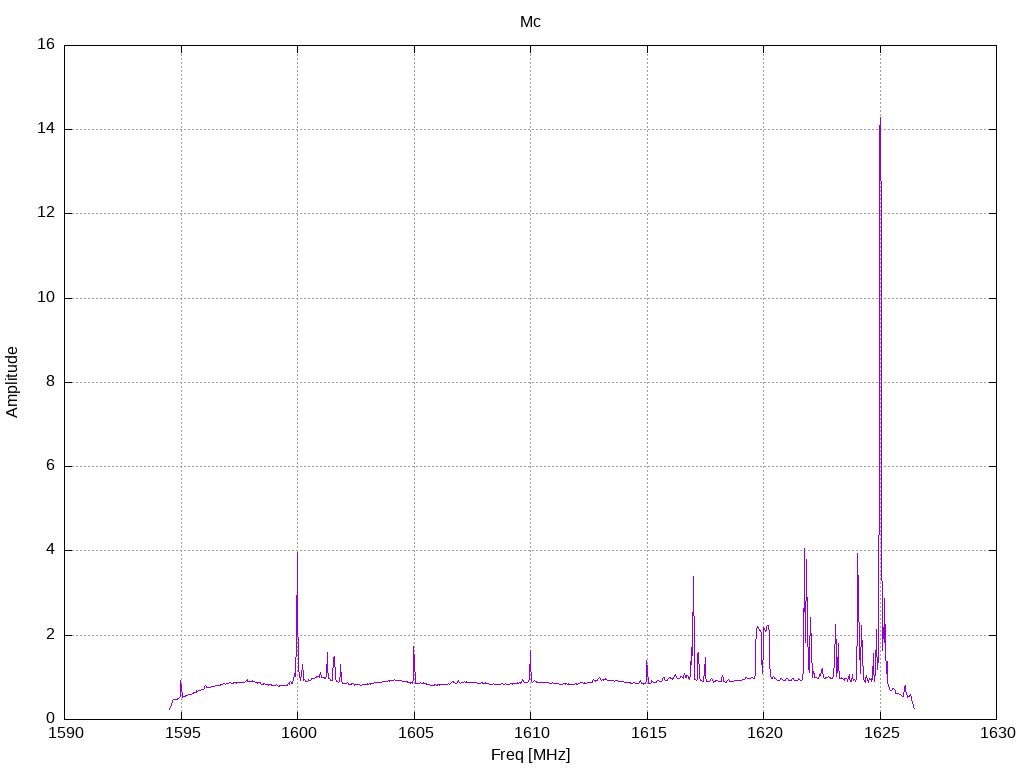Viewport: 1024px width, 768px height.
Task: Click the y-axis tick label 2
Action: click(50, 635)
